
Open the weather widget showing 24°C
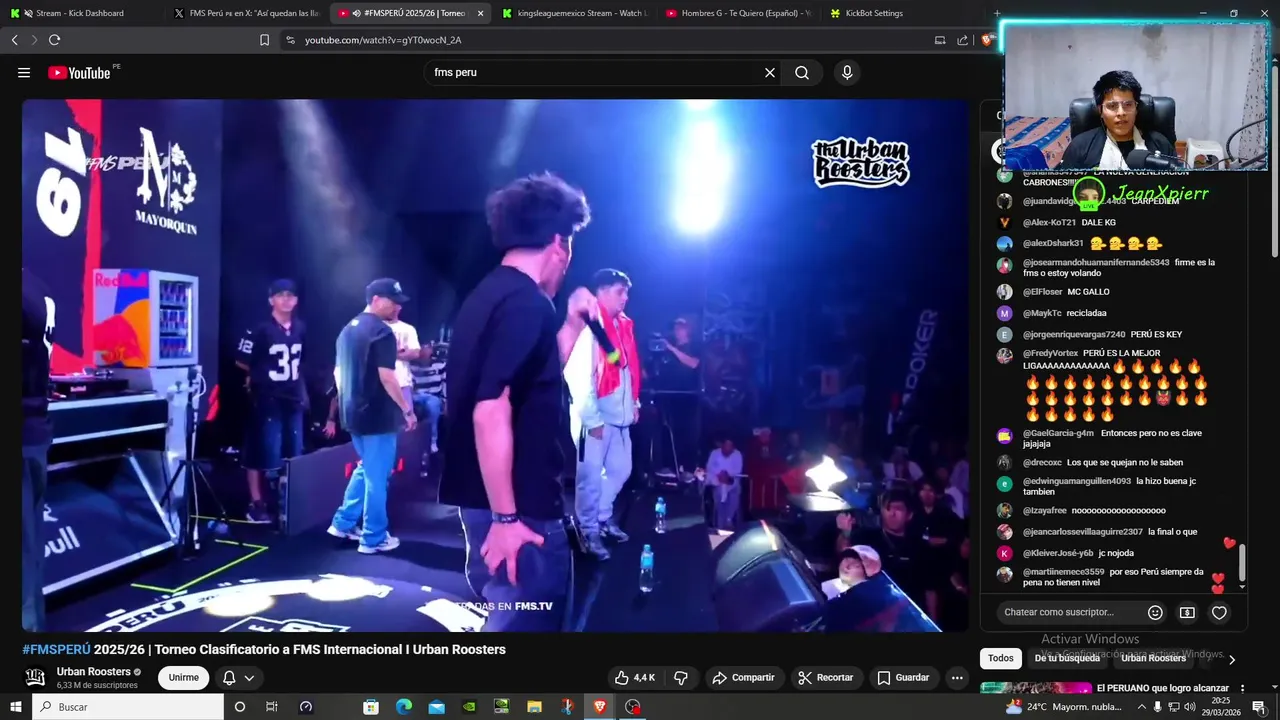1065,707
